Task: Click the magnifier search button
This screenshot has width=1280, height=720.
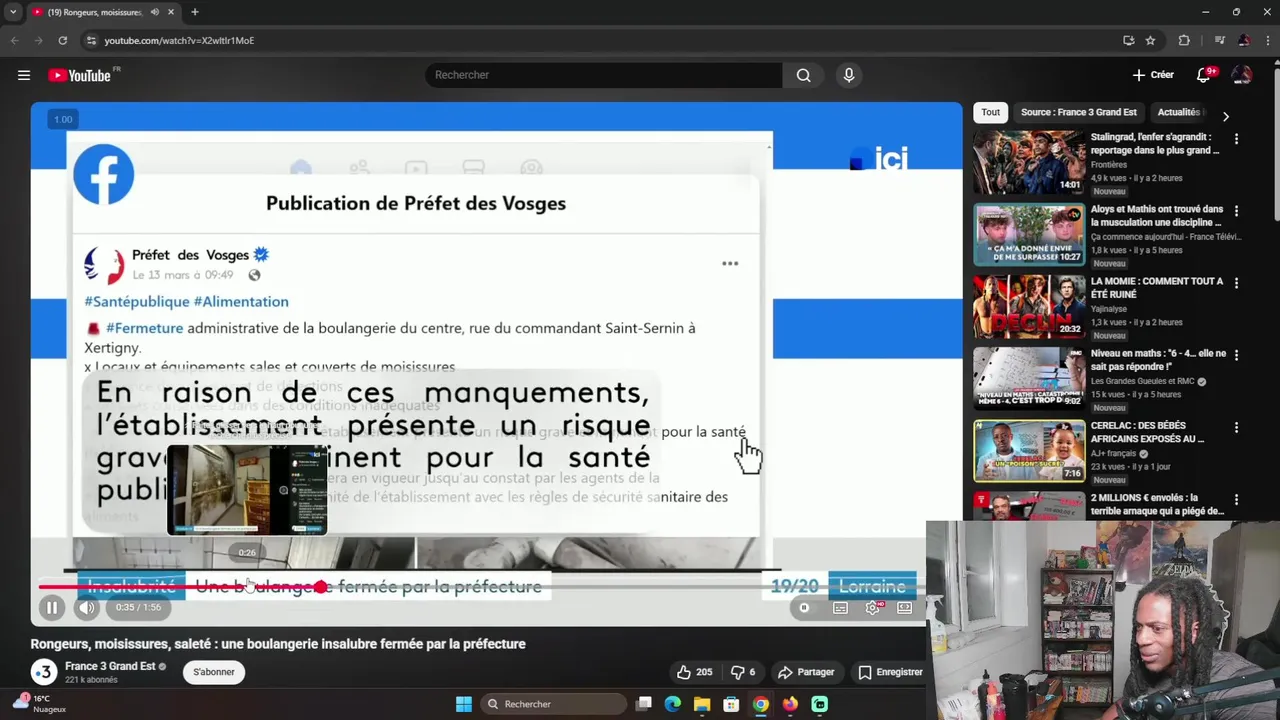Action: pos(803,75)
